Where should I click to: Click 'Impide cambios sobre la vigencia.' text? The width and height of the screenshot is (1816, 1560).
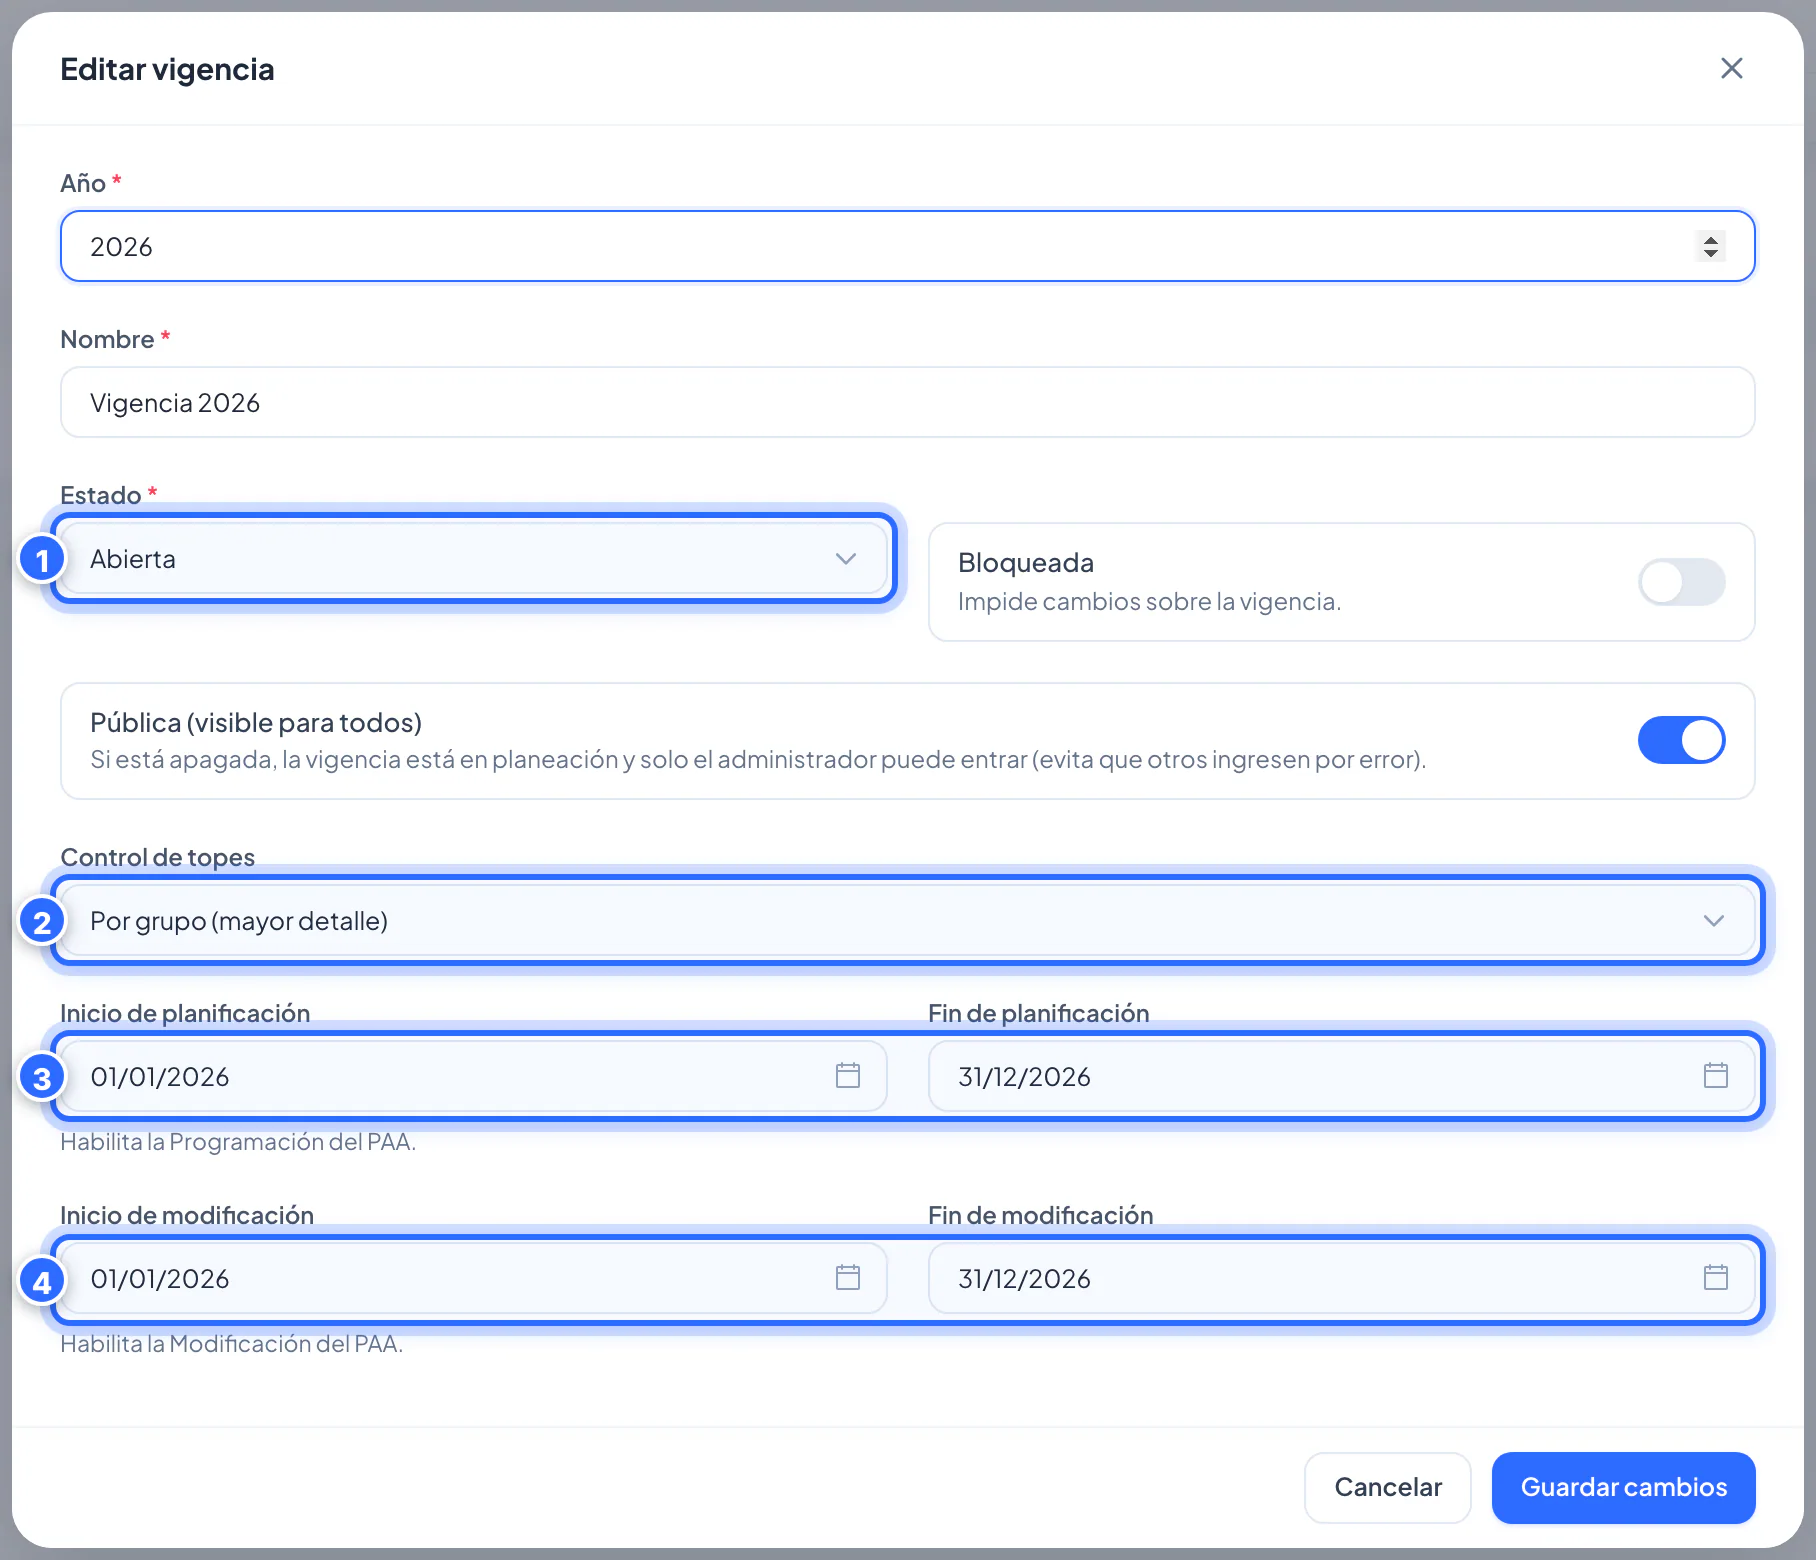(1149, 602)
